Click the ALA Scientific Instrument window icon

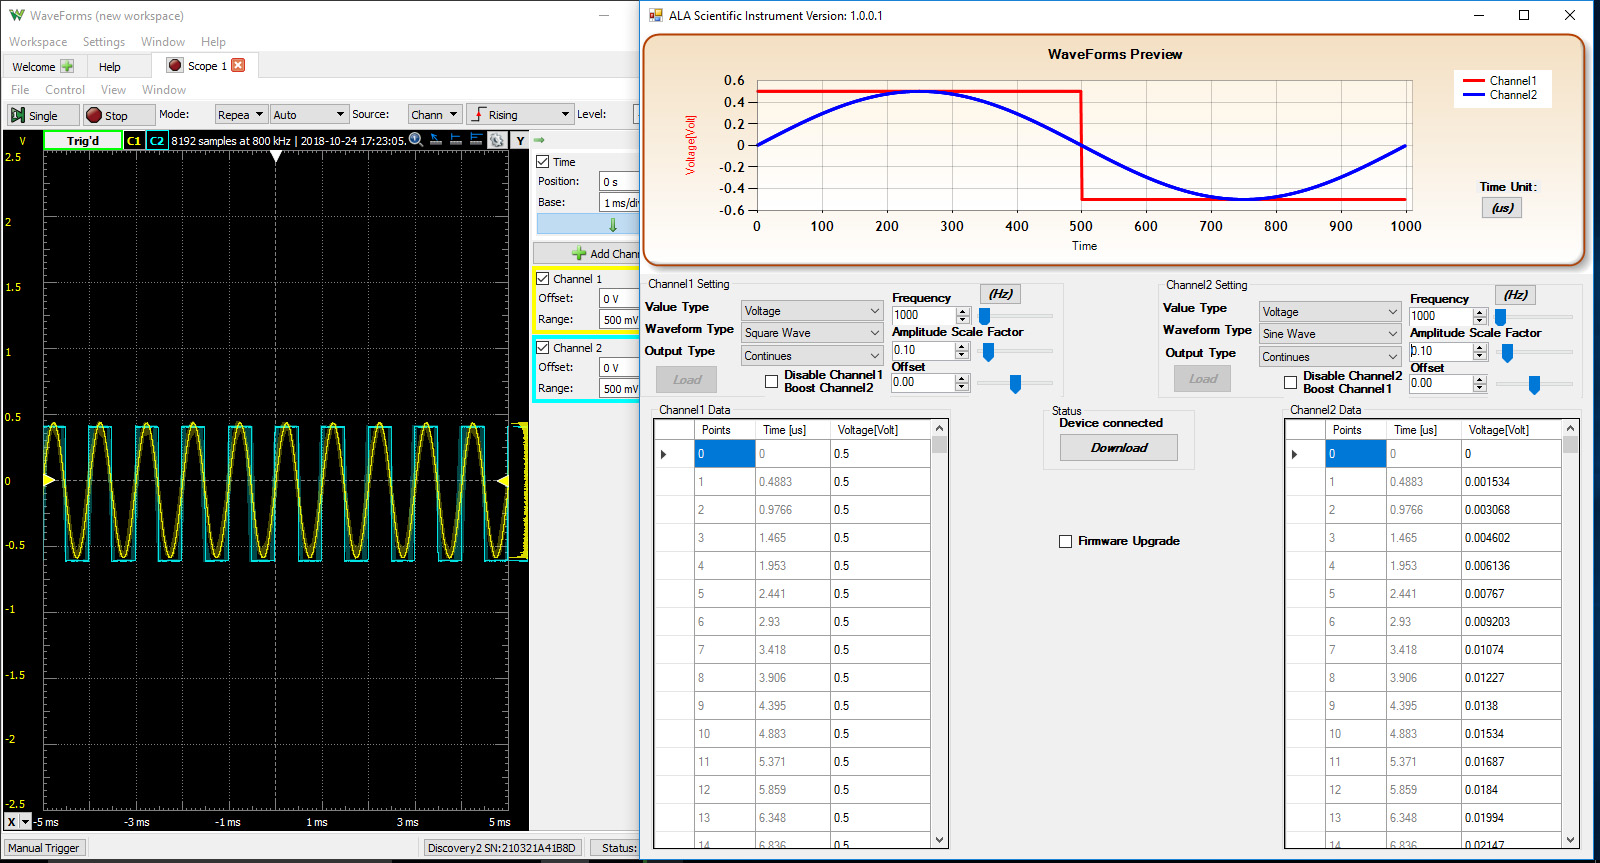click(656, 15)
